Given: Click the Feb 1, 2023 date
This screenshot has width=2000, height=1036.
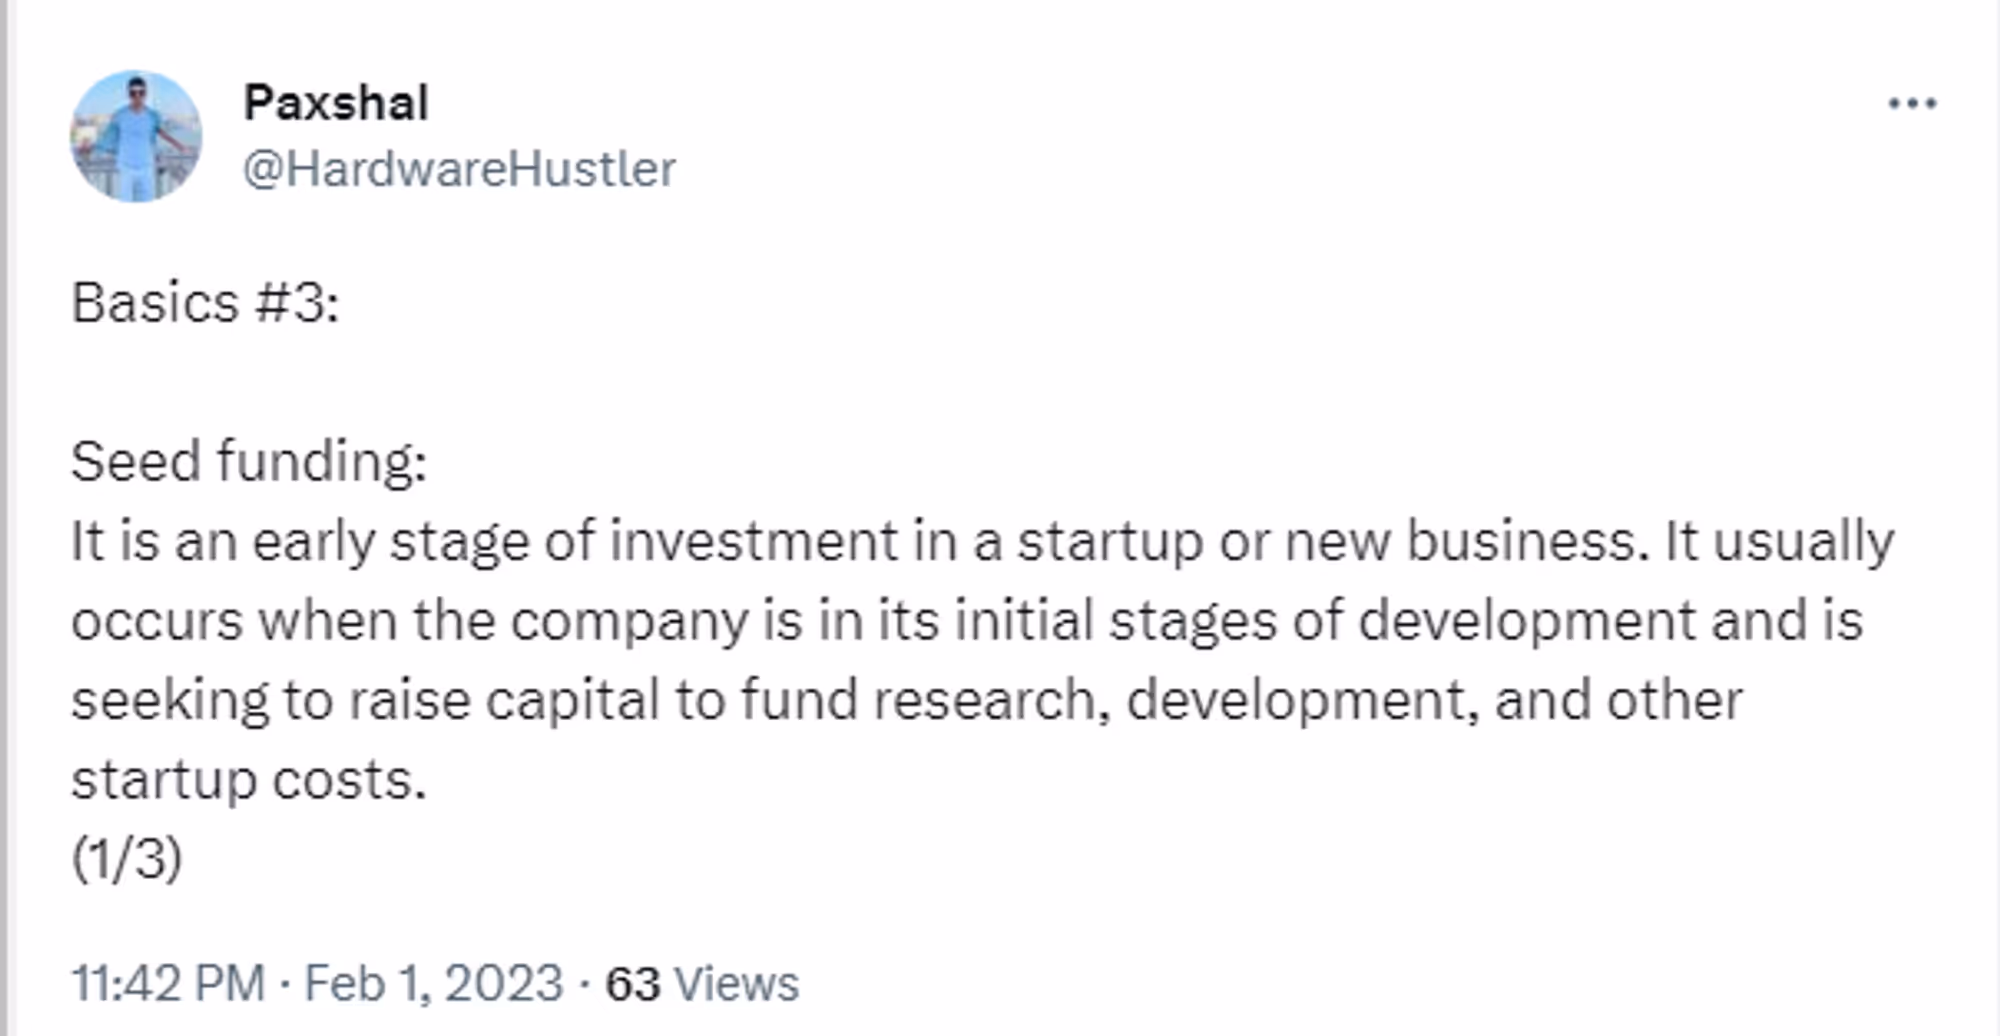Looking at the screenshot, I should pos(434,983).
